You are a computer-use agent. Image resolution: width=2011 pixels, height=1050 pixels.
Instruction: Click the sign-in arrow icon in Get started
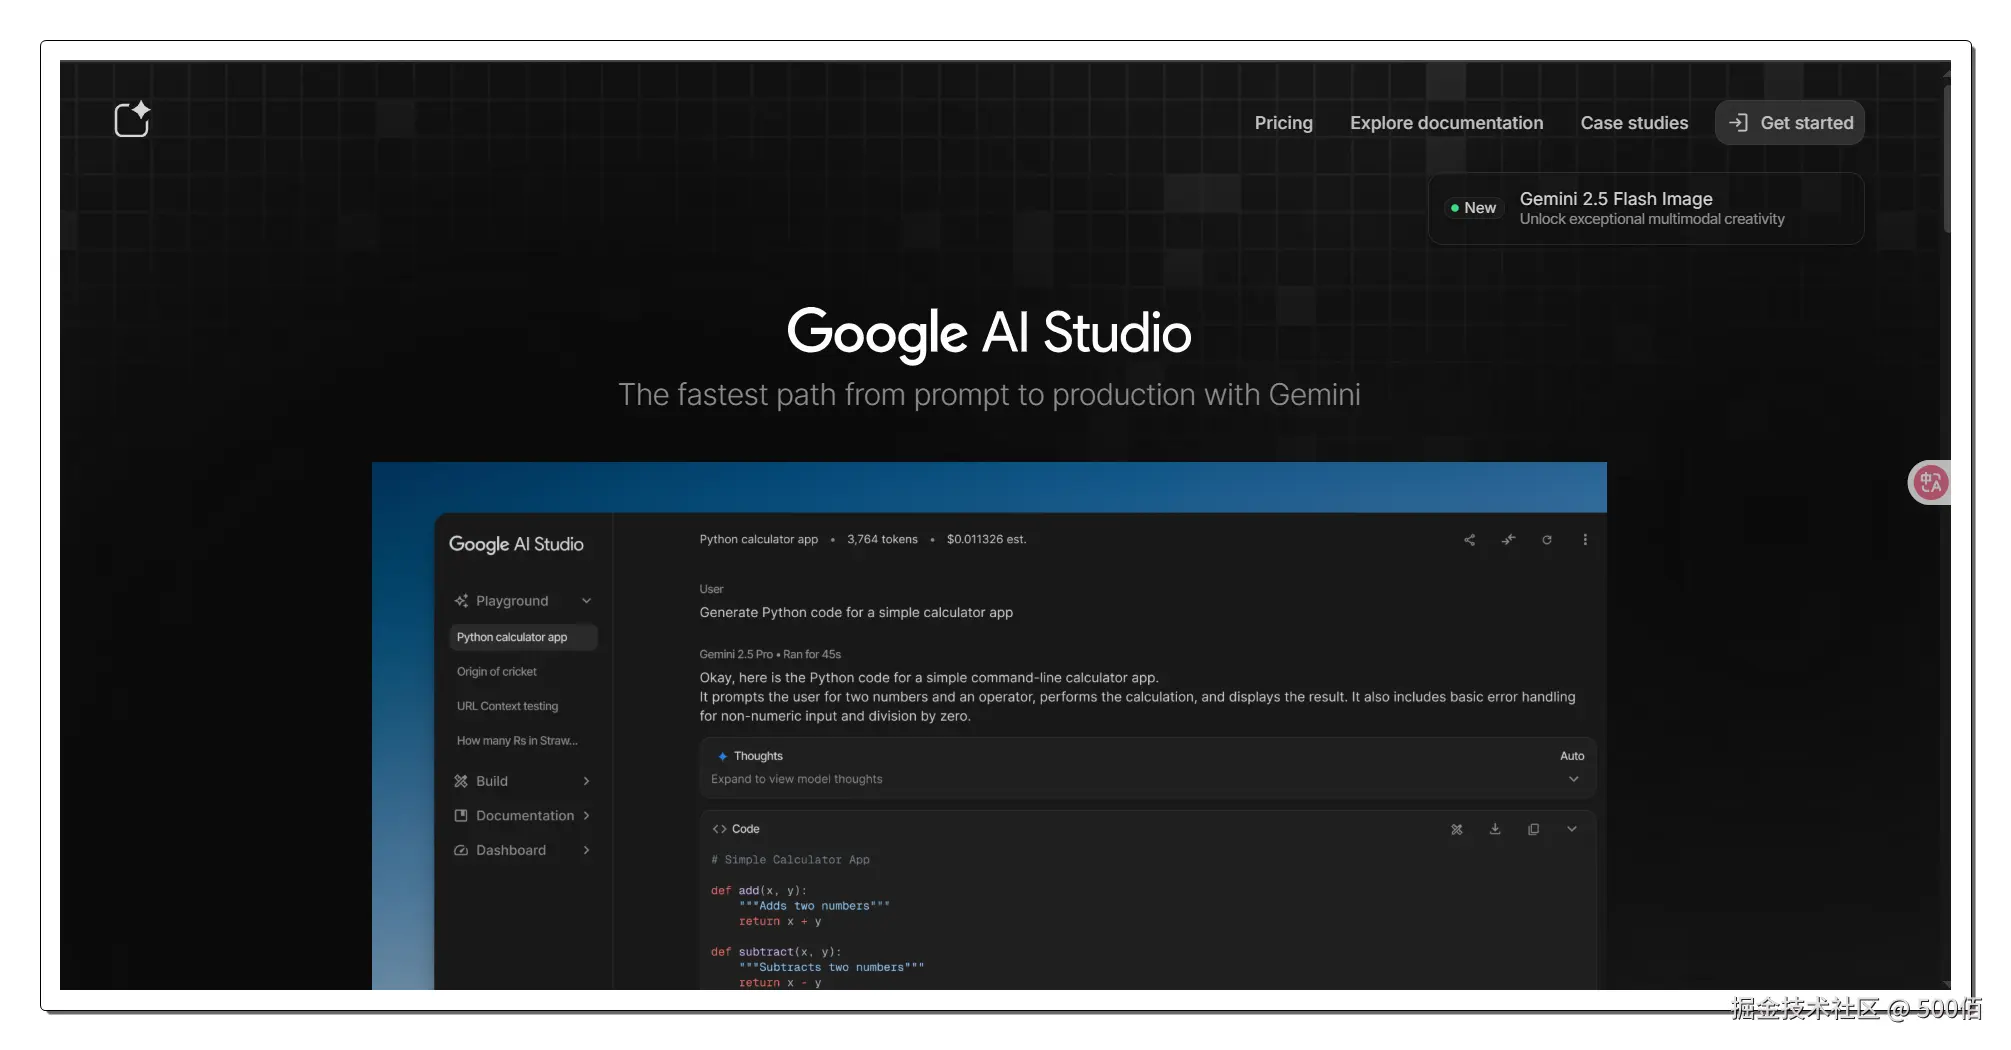coord(1738,123)
